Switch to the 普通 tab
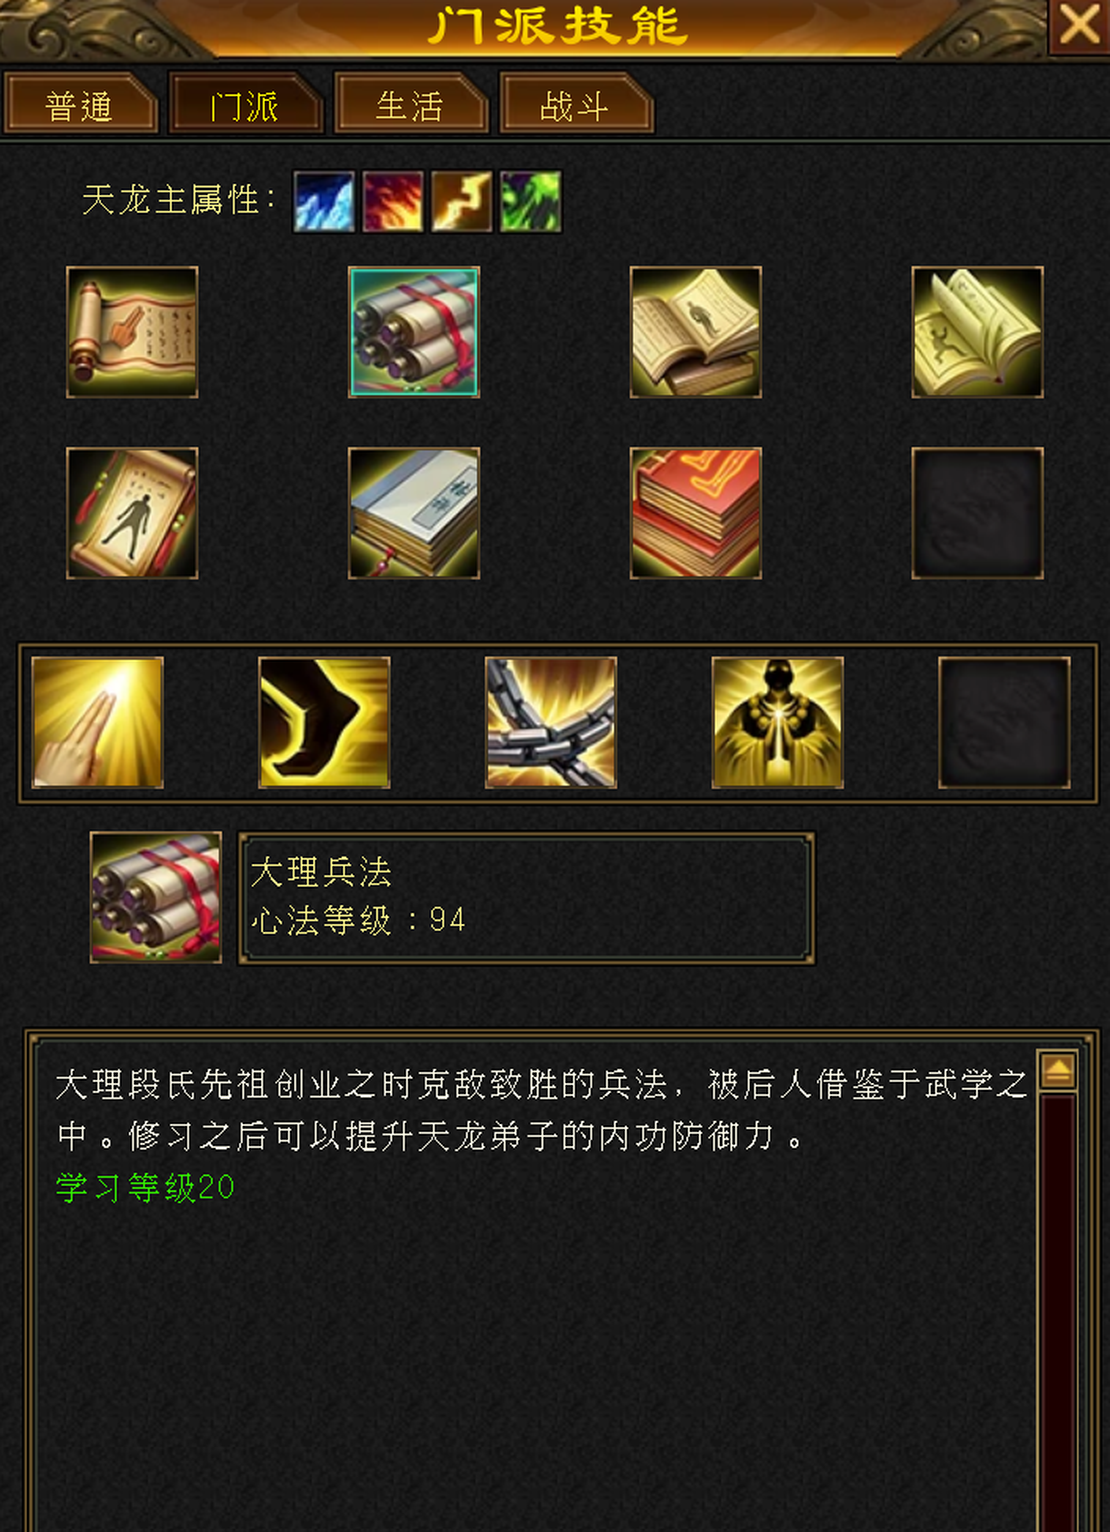Viewport: 1110px width, 1532px height. pos(80,104)
